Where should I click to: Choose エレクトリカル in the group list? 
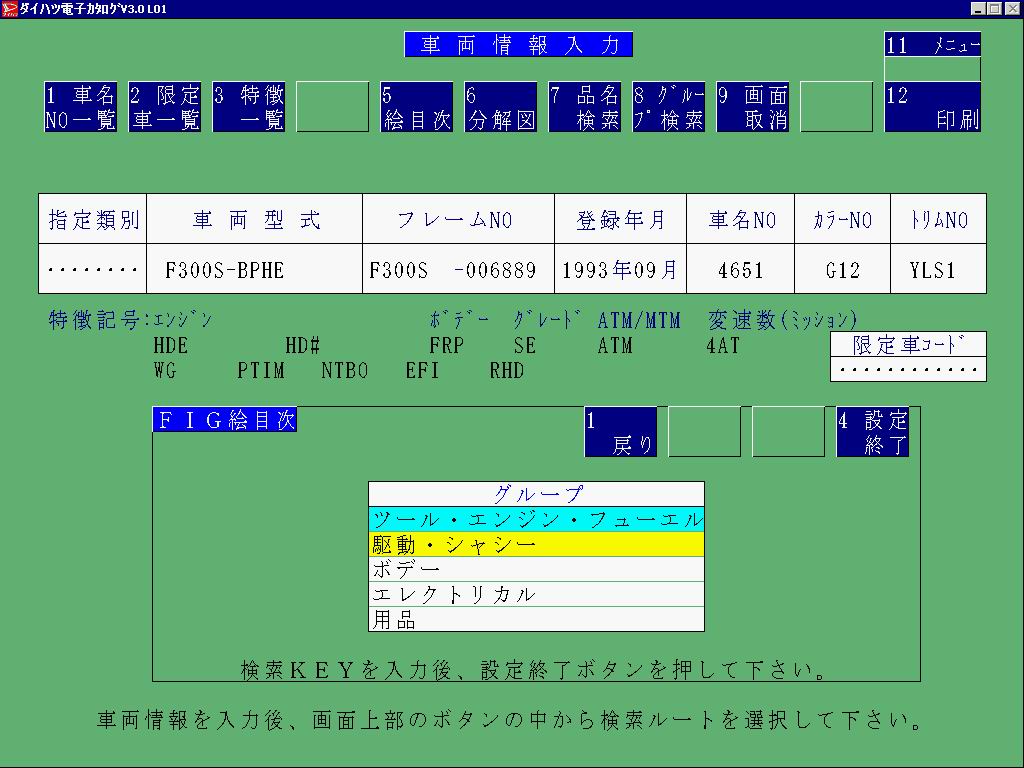(x=536, y=594)
